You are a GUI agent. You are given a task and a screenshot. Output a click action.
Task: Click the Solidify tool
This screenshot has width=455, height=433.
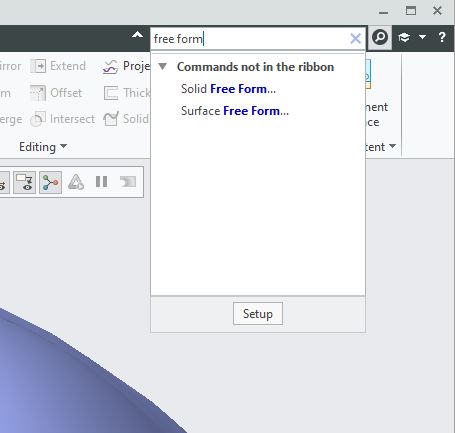tap(126, 119)
